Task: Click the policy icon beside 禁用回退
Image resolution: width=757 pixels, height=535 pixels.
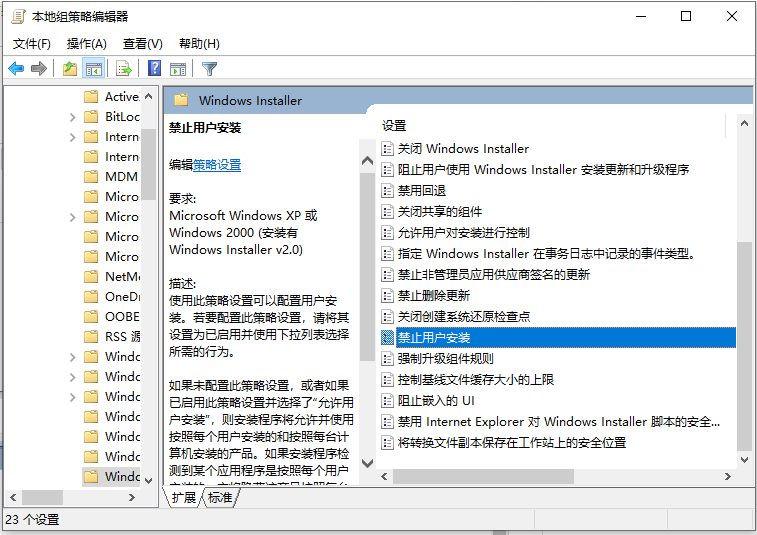Action: pos(388,191)
